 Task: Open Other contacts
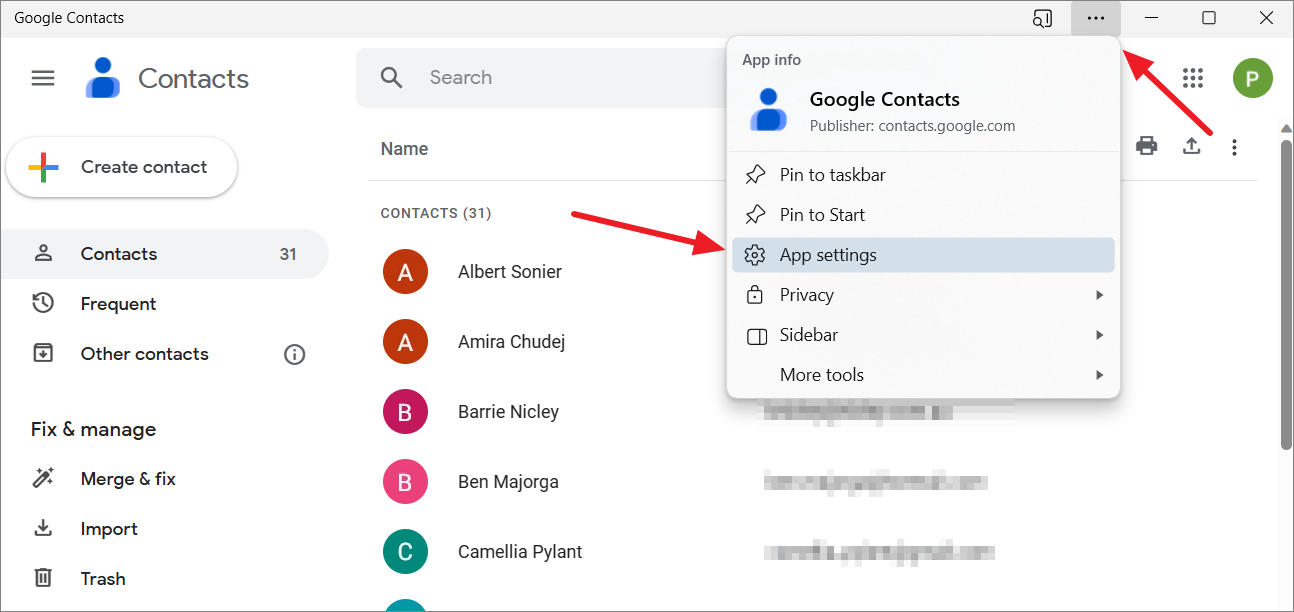coord(164,354)
